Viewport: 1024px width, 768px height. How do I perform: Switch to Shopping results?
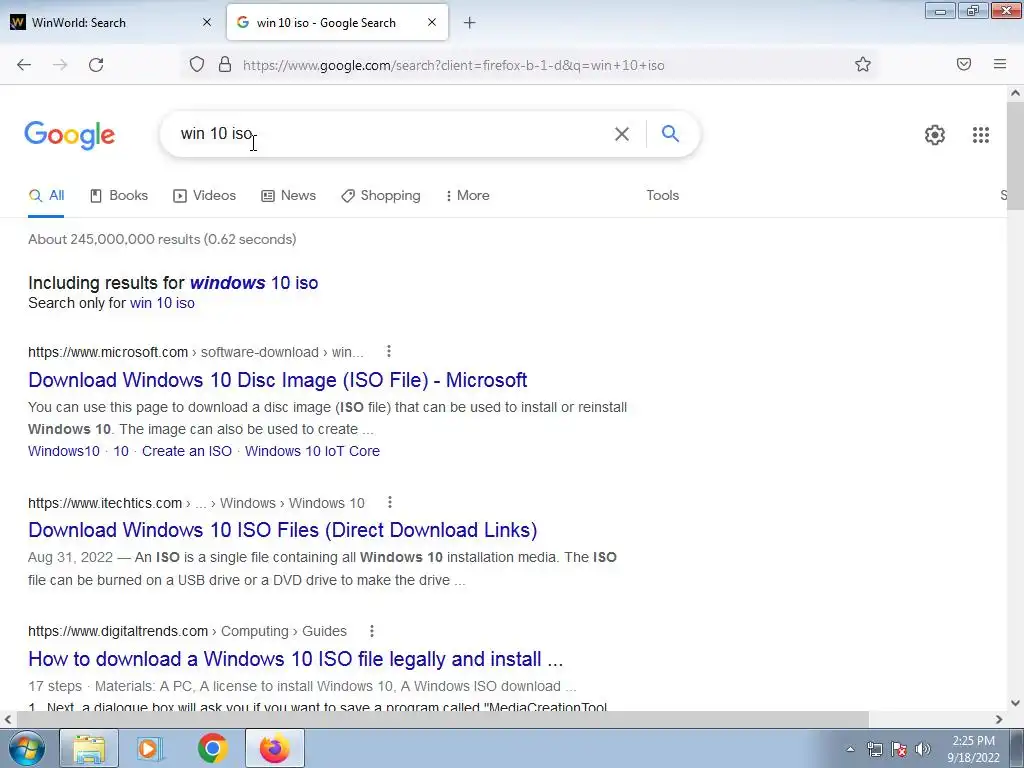pyautogui.click(x=381, y=195)
